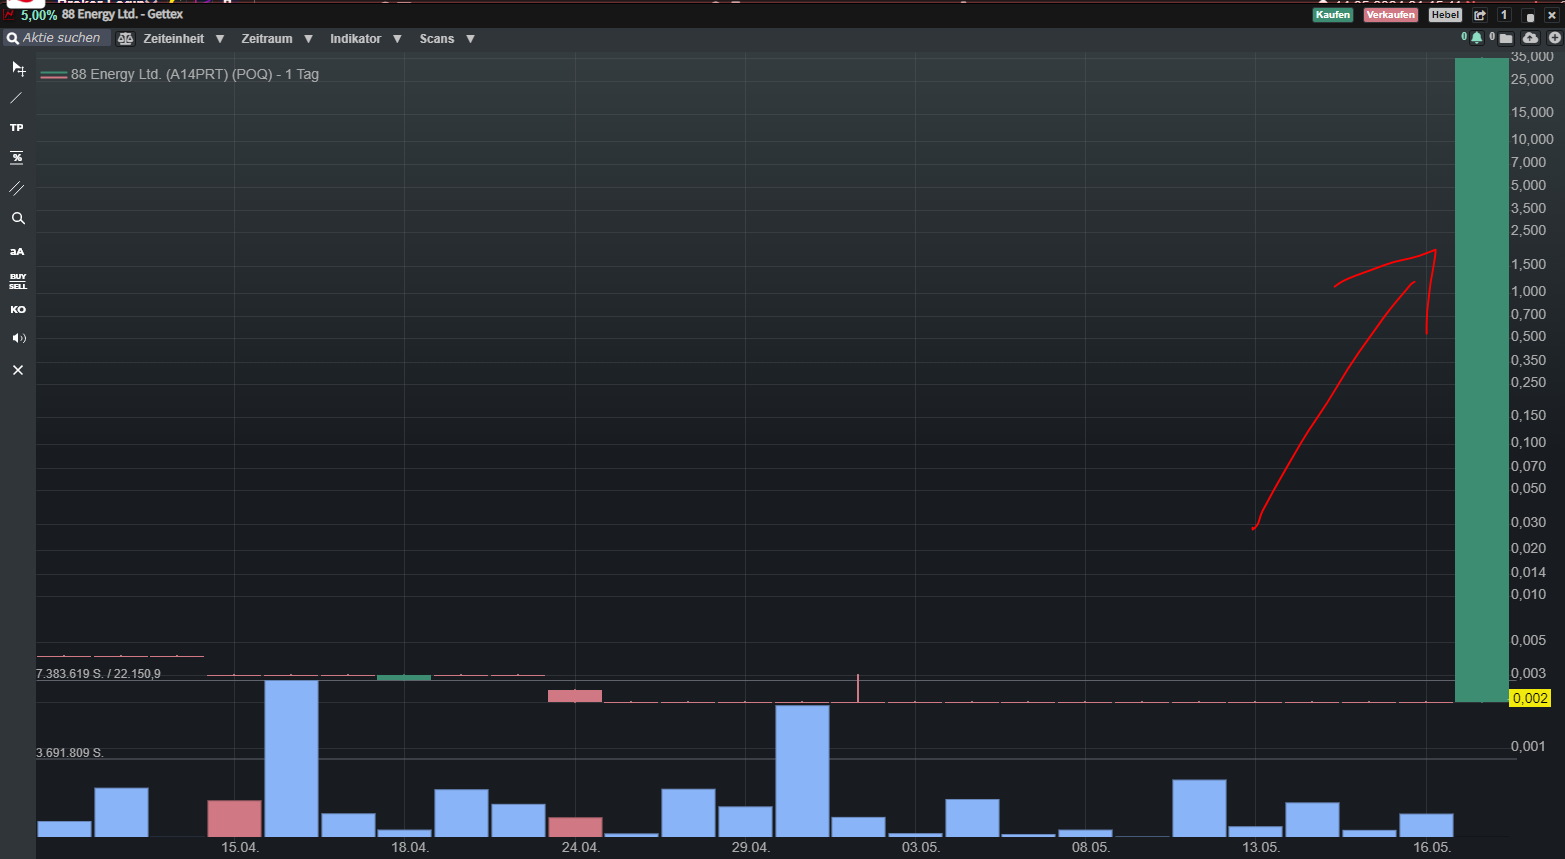Select the crosshair cursor tool

[x=18, y=69]
